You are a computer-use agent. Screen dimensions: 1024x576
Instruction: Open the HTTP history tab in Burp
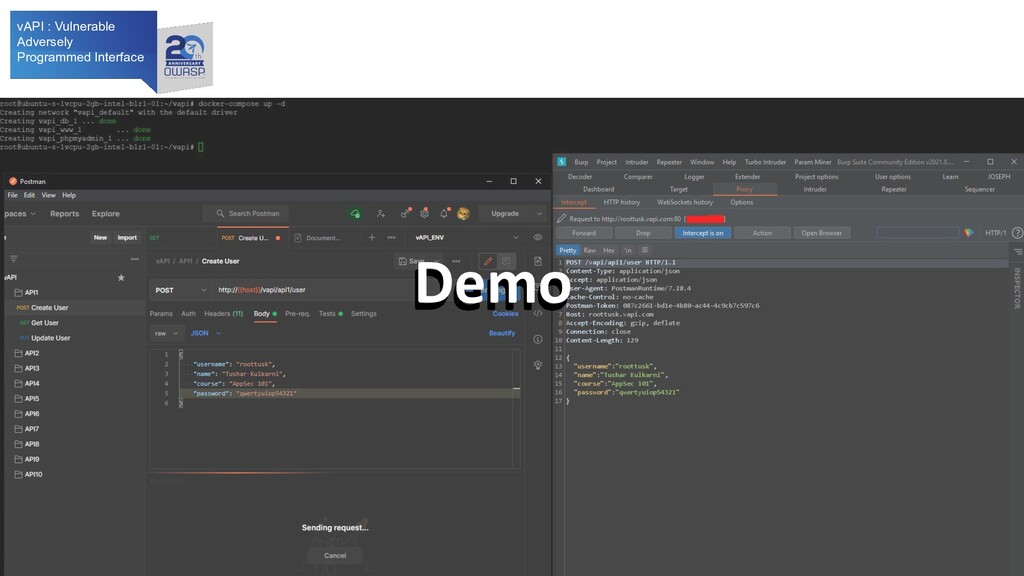click(622, 202)
